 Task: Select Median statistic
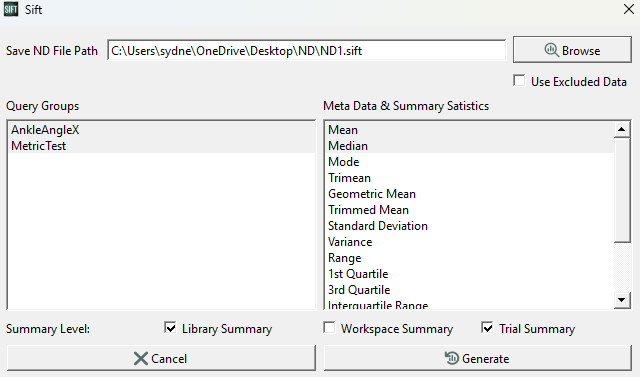(x=470, y=146)
